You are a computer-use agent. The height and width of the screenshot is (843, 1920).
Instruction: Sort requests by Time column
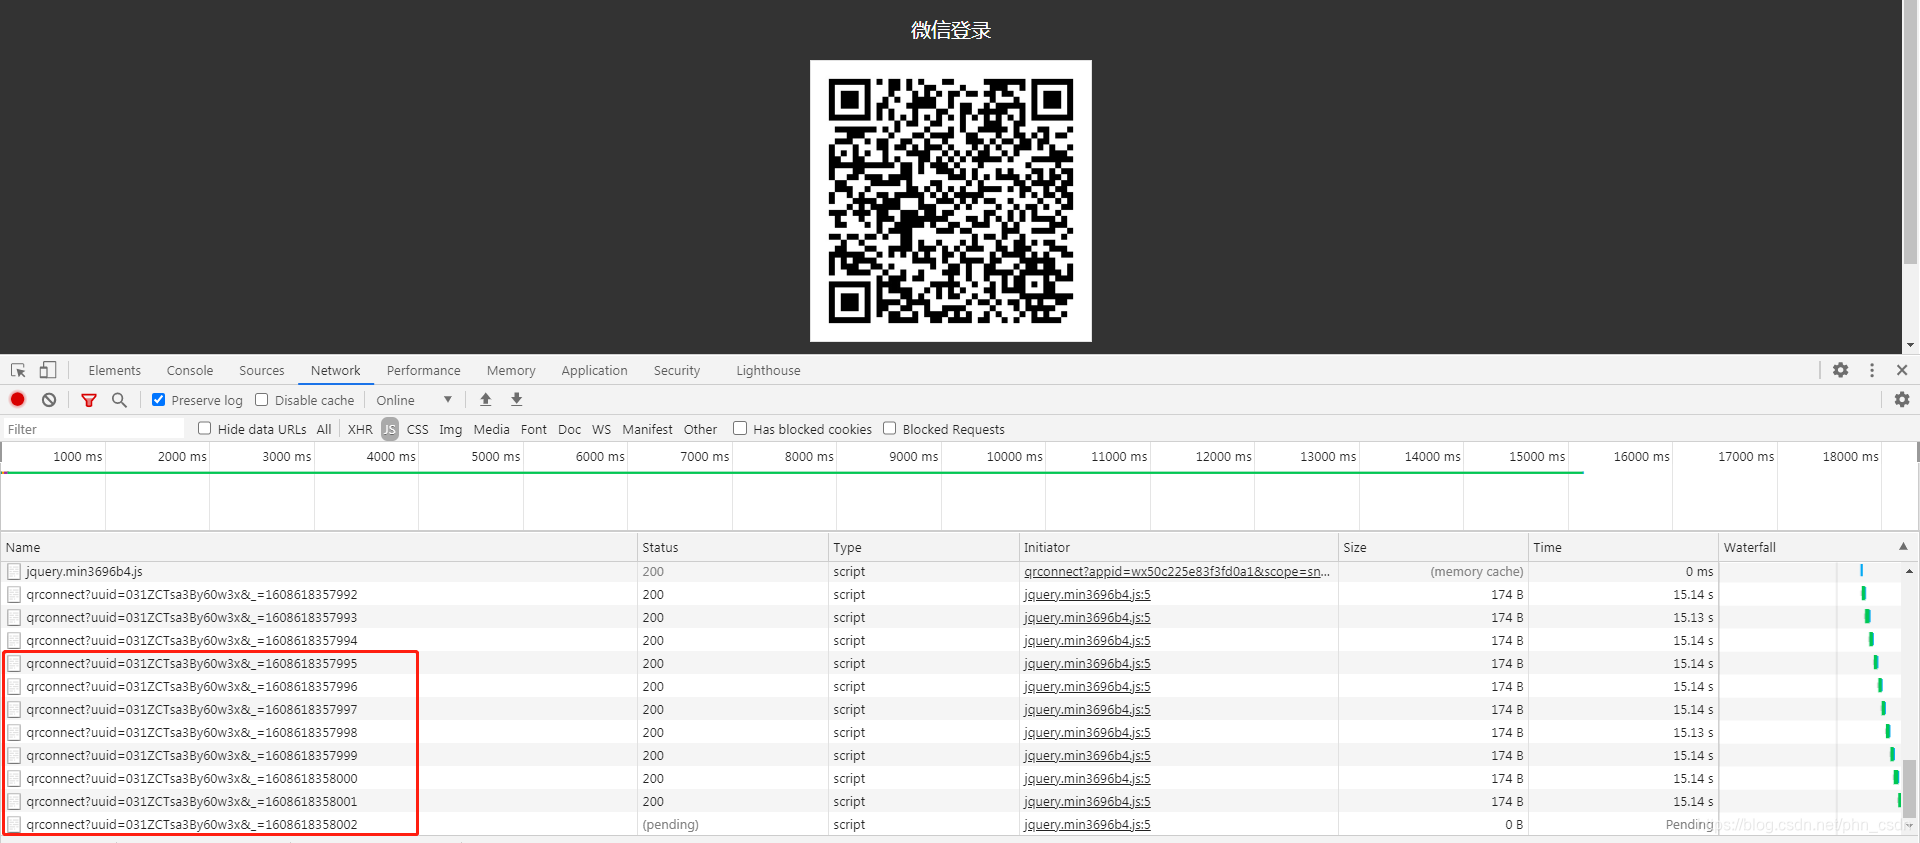click(1624, 547)
